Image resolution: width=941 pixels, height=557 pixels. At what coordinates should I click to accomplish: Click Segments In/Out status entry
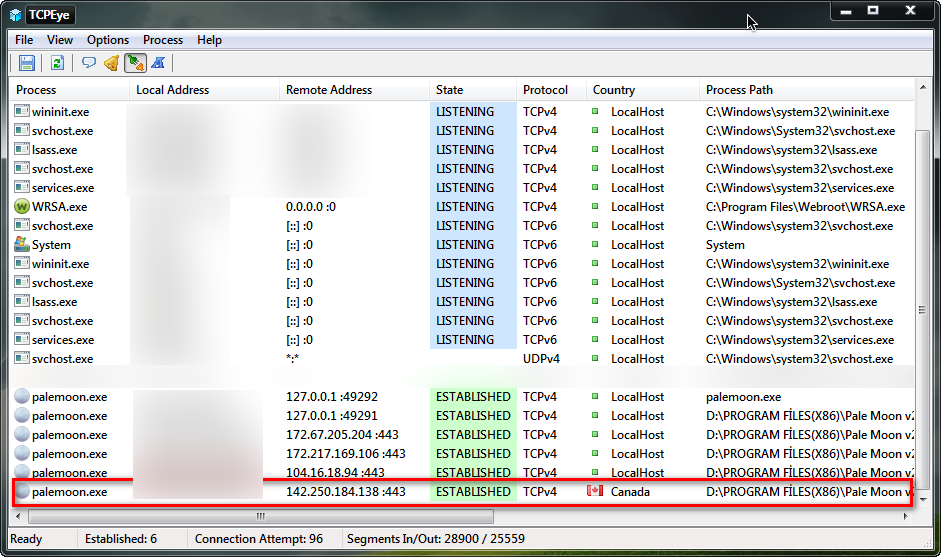(x=436, y=538)
